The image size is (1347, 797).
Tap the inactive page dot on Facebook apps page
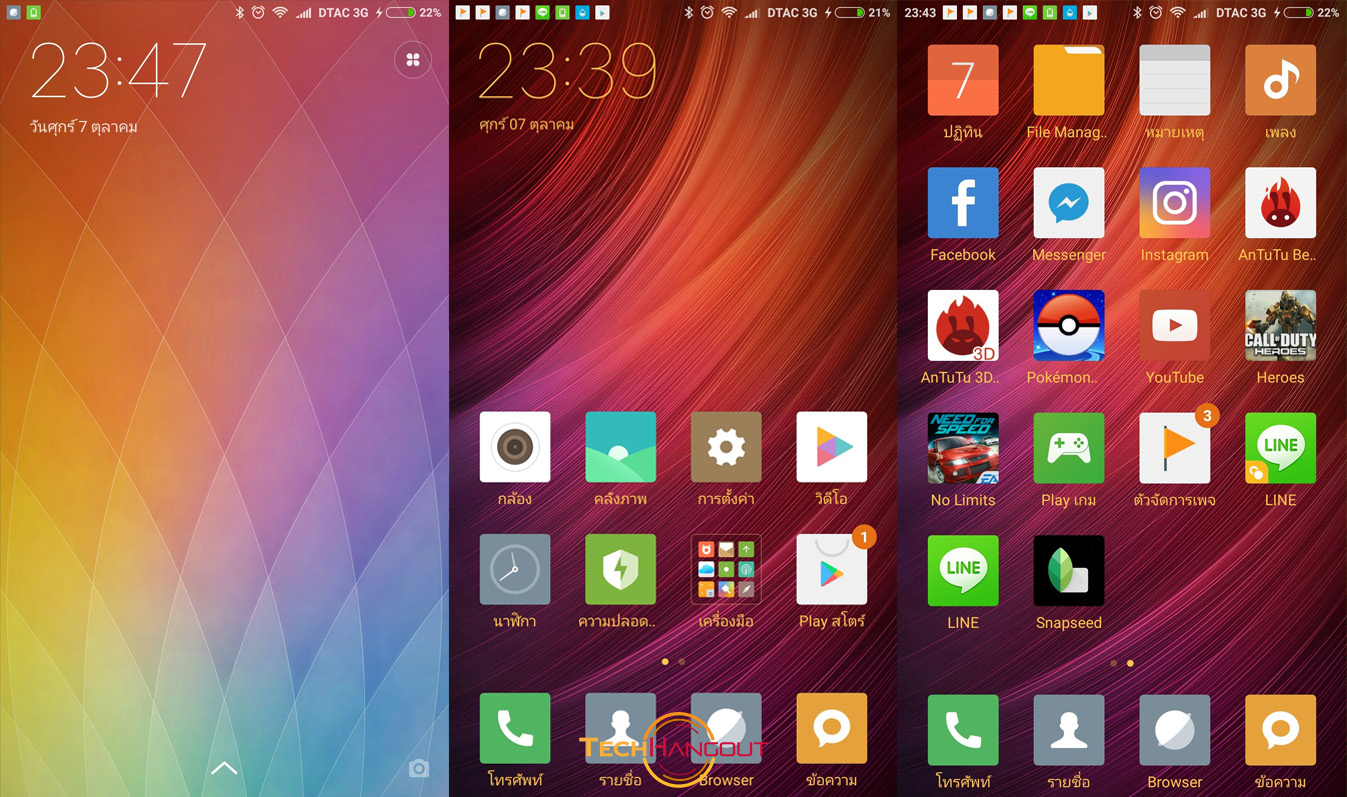point(1113,663)
